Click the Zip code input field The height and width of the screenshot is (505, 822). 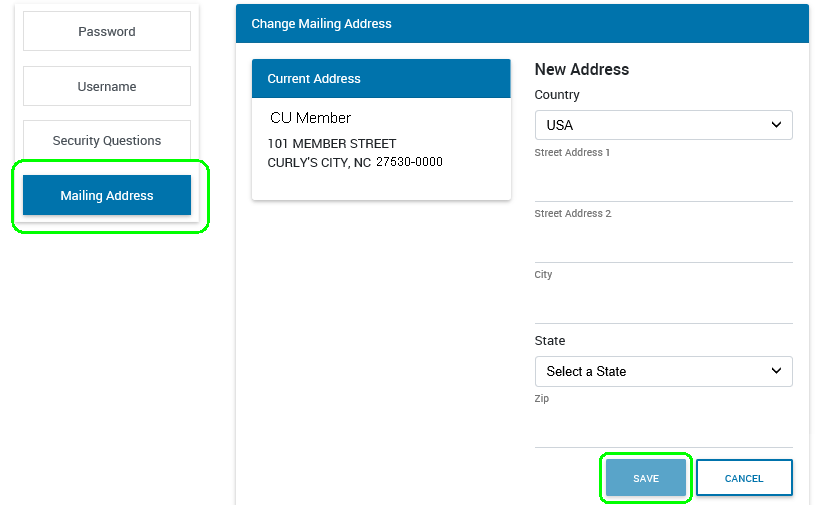click(663, 429)
